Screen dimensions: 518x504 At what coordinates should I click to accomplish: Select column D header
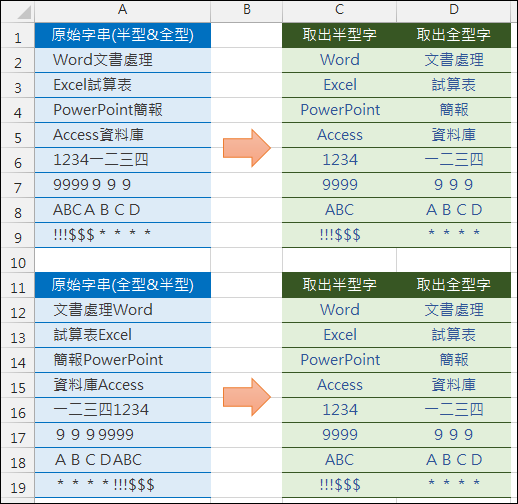[x=454, y=11]
